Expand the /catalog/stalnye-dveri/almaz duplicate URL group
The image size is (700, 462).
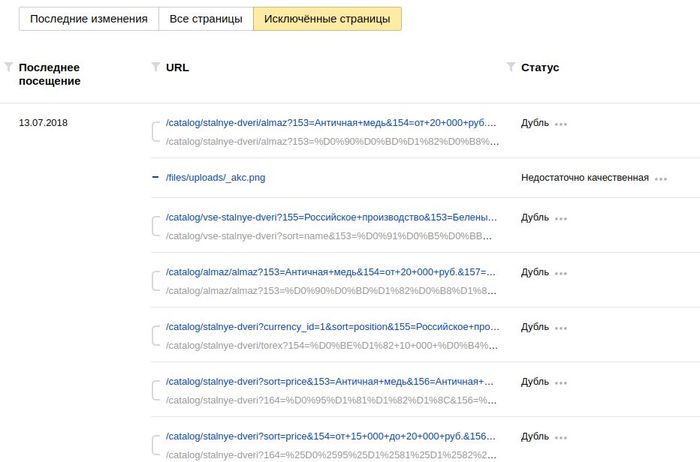(x=155, y=132)
